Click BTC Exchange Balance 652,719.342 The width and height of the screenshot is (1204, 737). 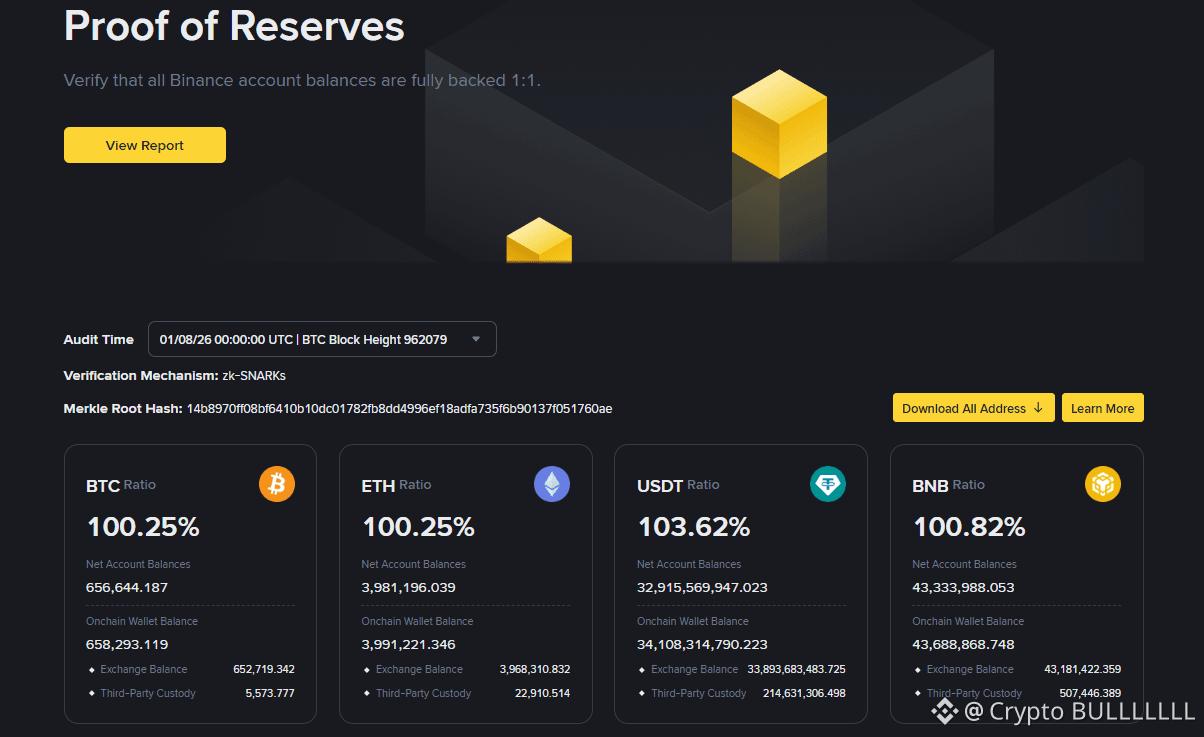pyautogui.click(x=264, y=669)
